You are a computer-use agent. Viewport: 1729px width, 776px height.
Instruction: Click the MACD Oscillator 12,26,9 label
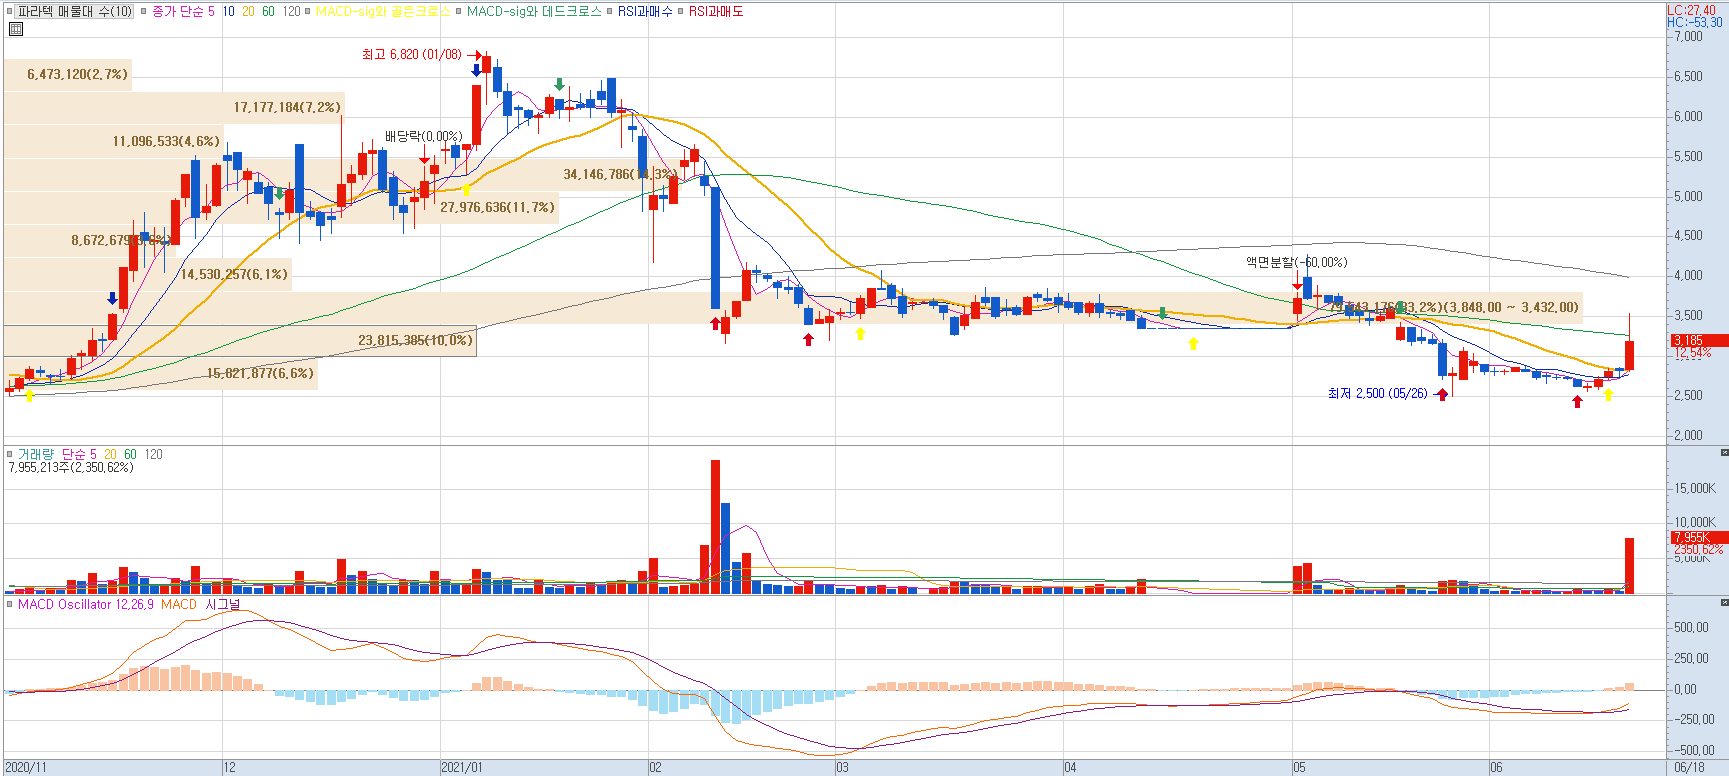tap(86, 604)
